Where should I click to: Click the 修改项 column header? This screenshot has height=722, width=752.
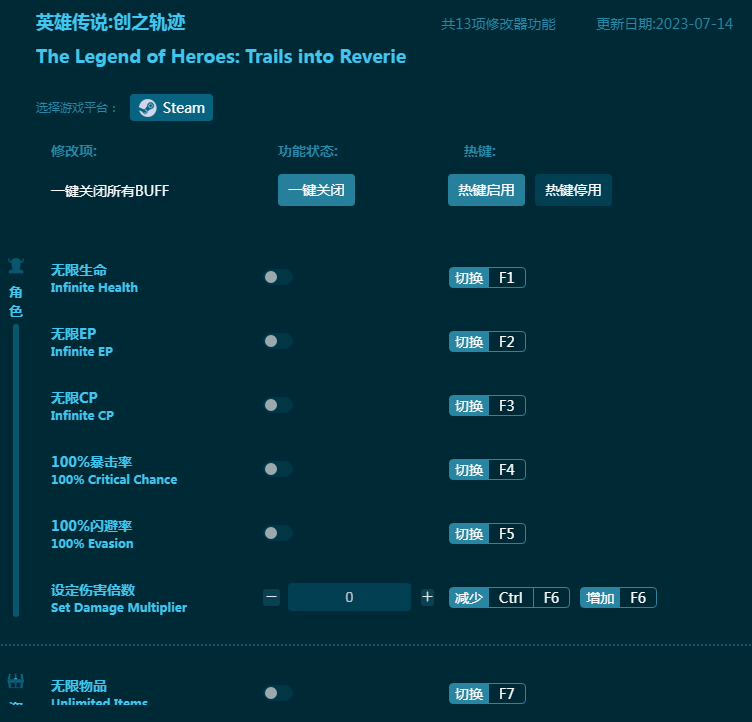[74, 152]
